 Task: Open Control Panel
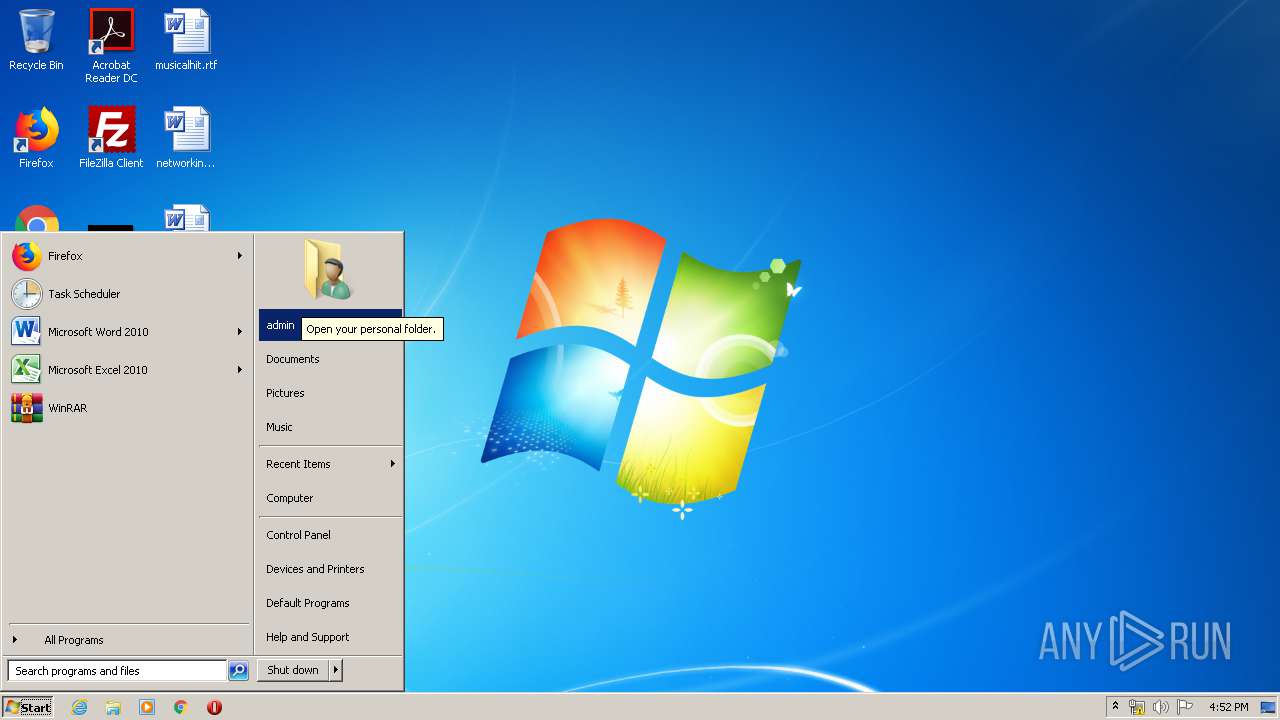pyautogui.click(x=330, y=536)
